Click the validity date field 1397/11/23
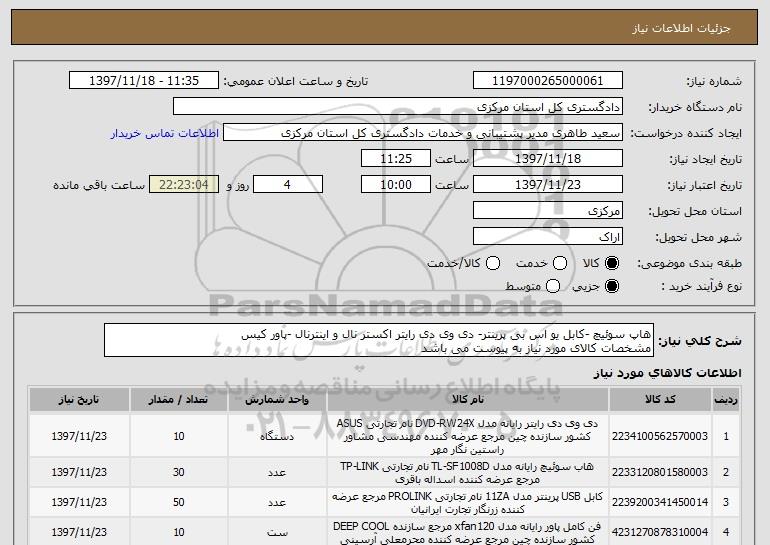 pyautogui.click(x=548, y=185)
